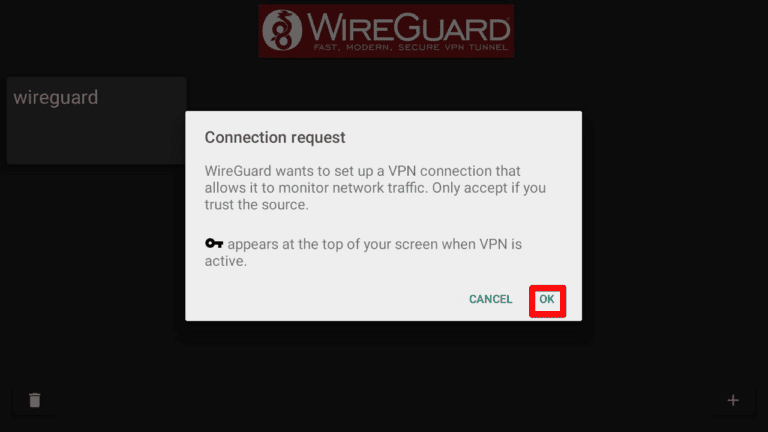Click the VPN key icon in dialog

tap(214, 243)
